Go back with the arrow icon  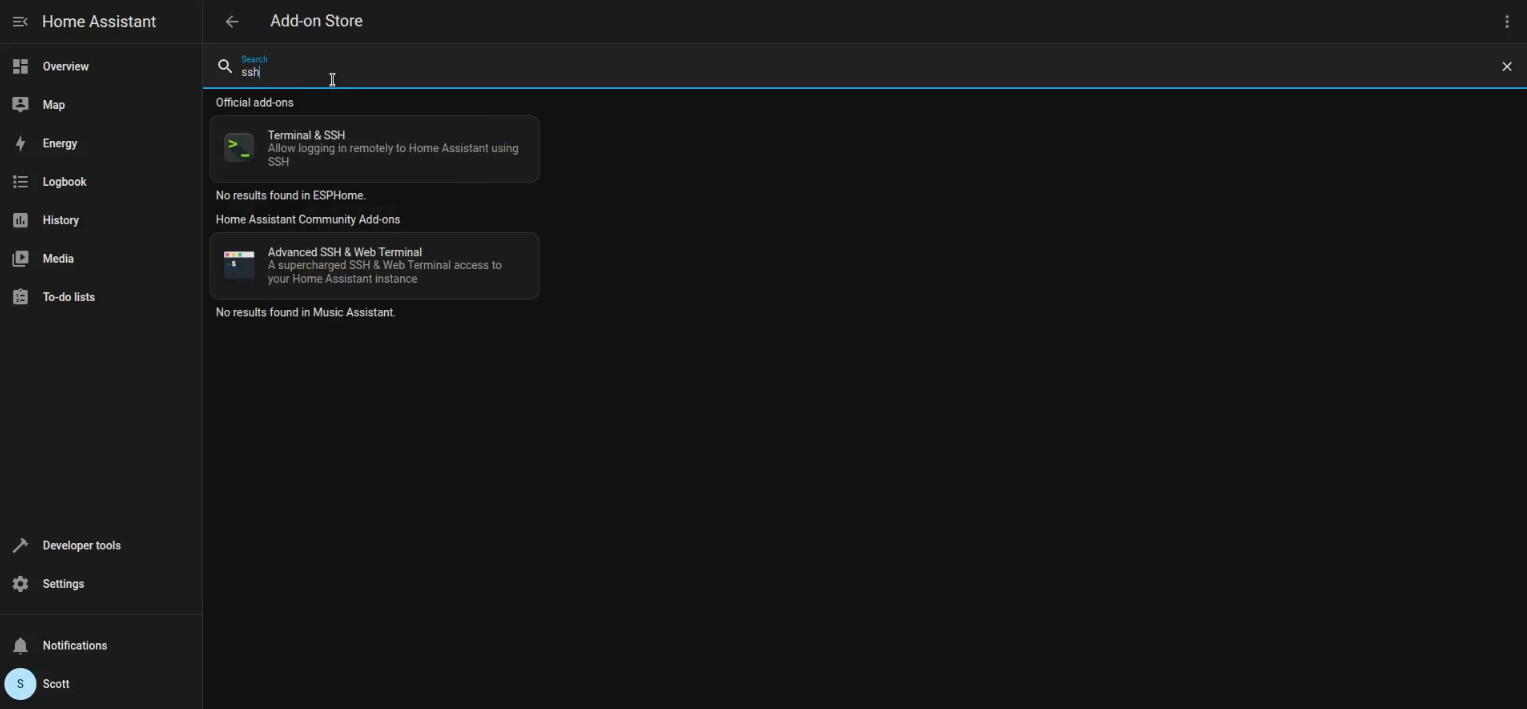[x=232, y=21]
